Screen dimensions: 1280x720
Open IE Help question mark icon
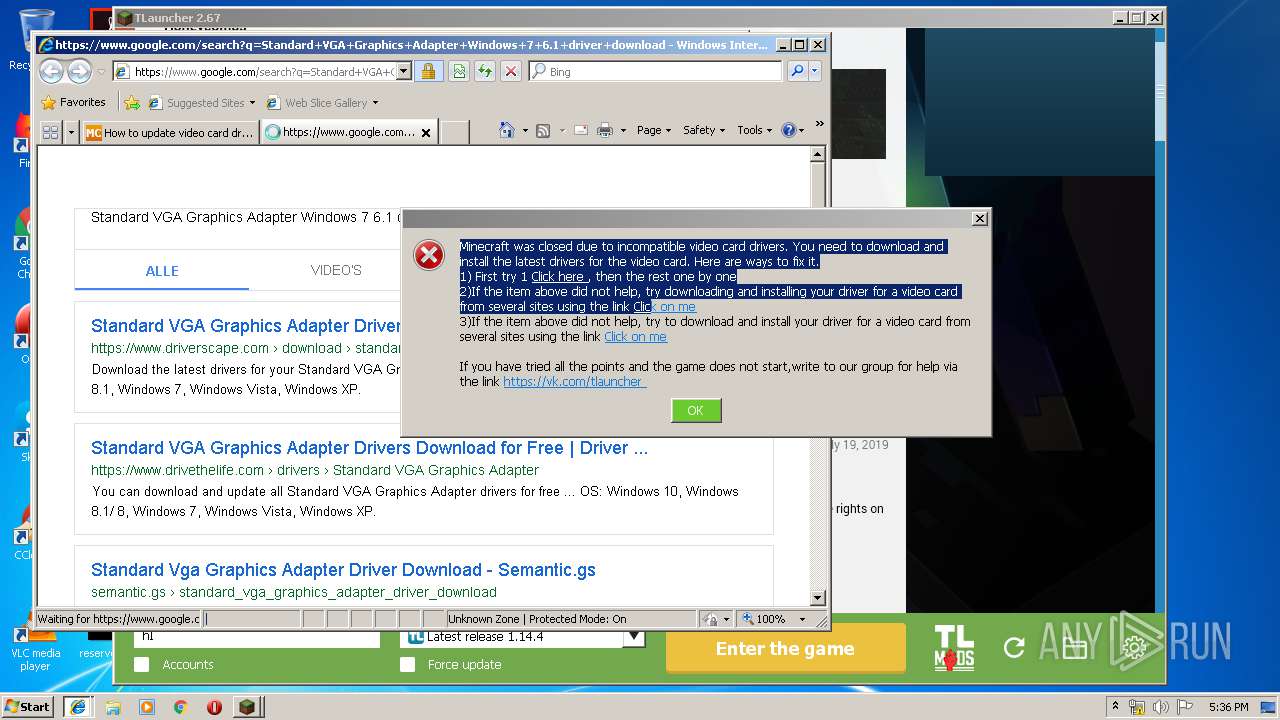[x=788, y=130]
